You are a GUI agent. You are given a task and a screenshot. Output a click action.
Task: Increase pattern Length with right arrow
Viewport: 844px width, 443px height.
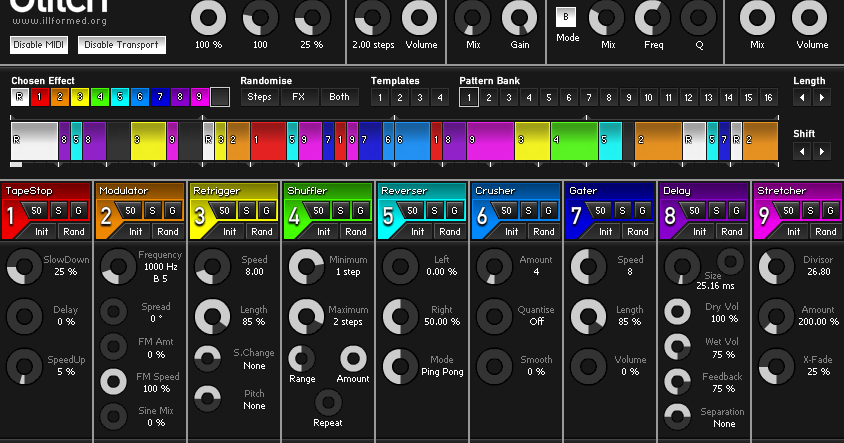[x=822, y=97]
